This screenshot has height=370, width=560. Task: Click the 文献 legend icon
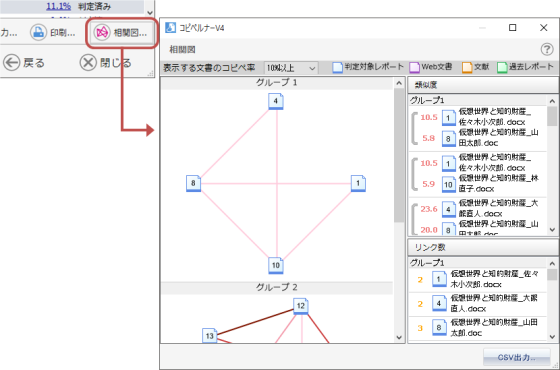(x=467, y=67)
